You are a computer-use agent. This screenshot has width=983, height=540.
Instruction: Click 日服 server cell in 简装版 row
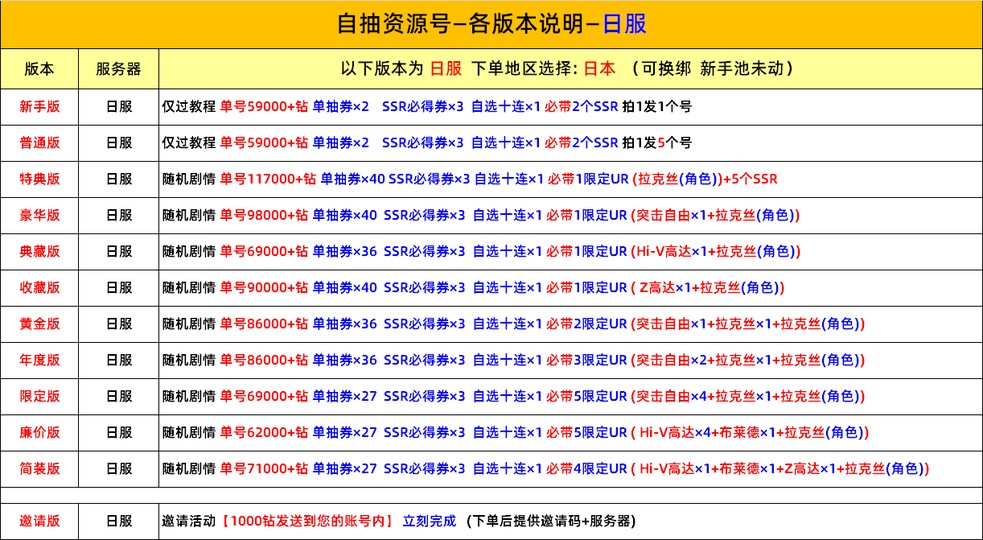119,469
